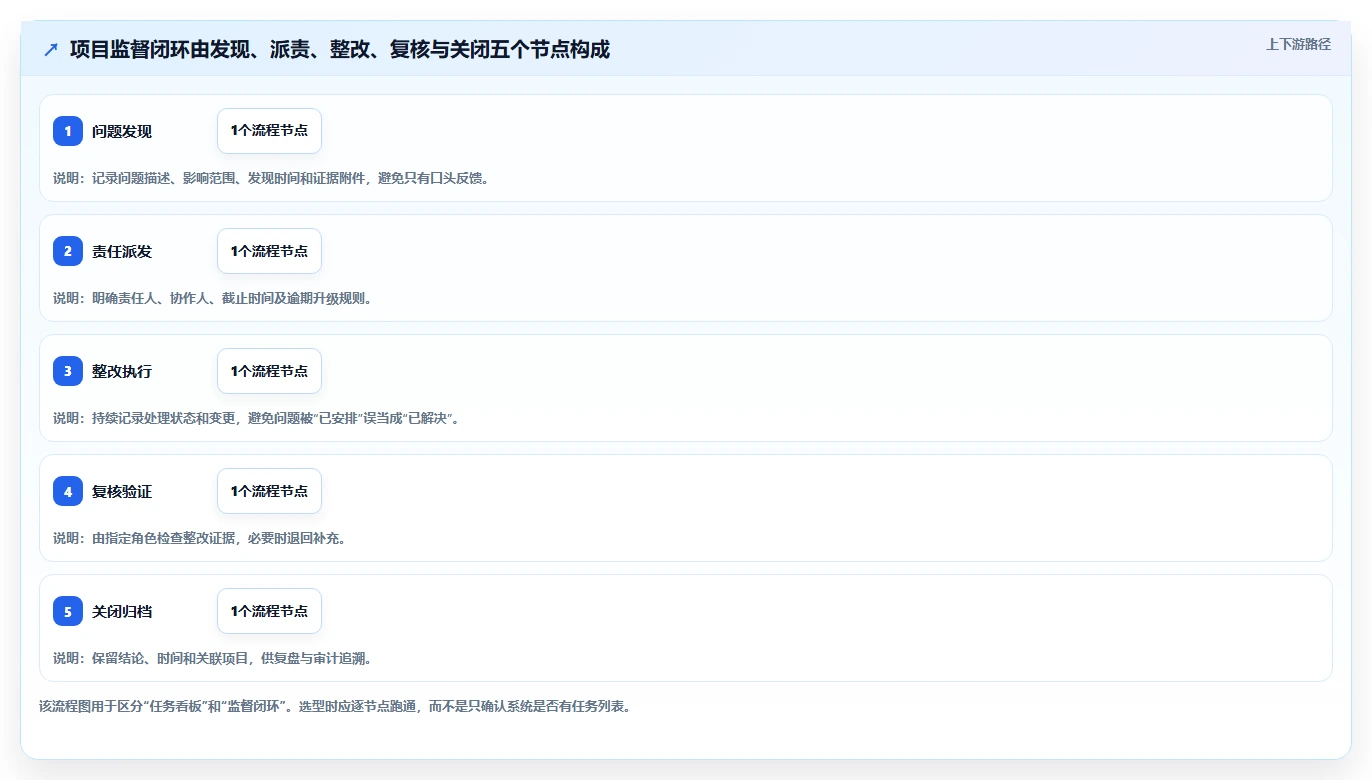Click the heading 项目监督闭环由发现、派责、整改…
The width and height of the screenshot is (1372, 780).
[x=340, y=49]
